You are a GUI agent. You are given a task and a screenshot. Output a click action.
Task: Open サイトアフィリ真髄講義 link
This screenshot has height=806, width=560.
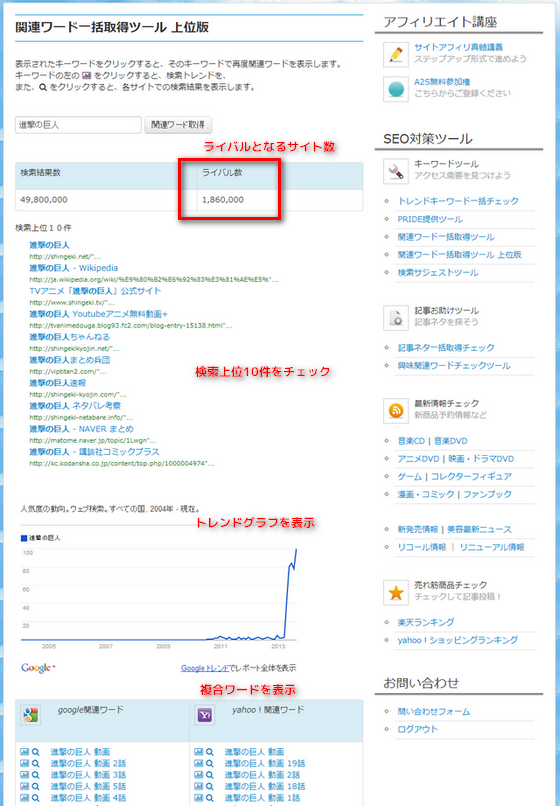point(459,47)
